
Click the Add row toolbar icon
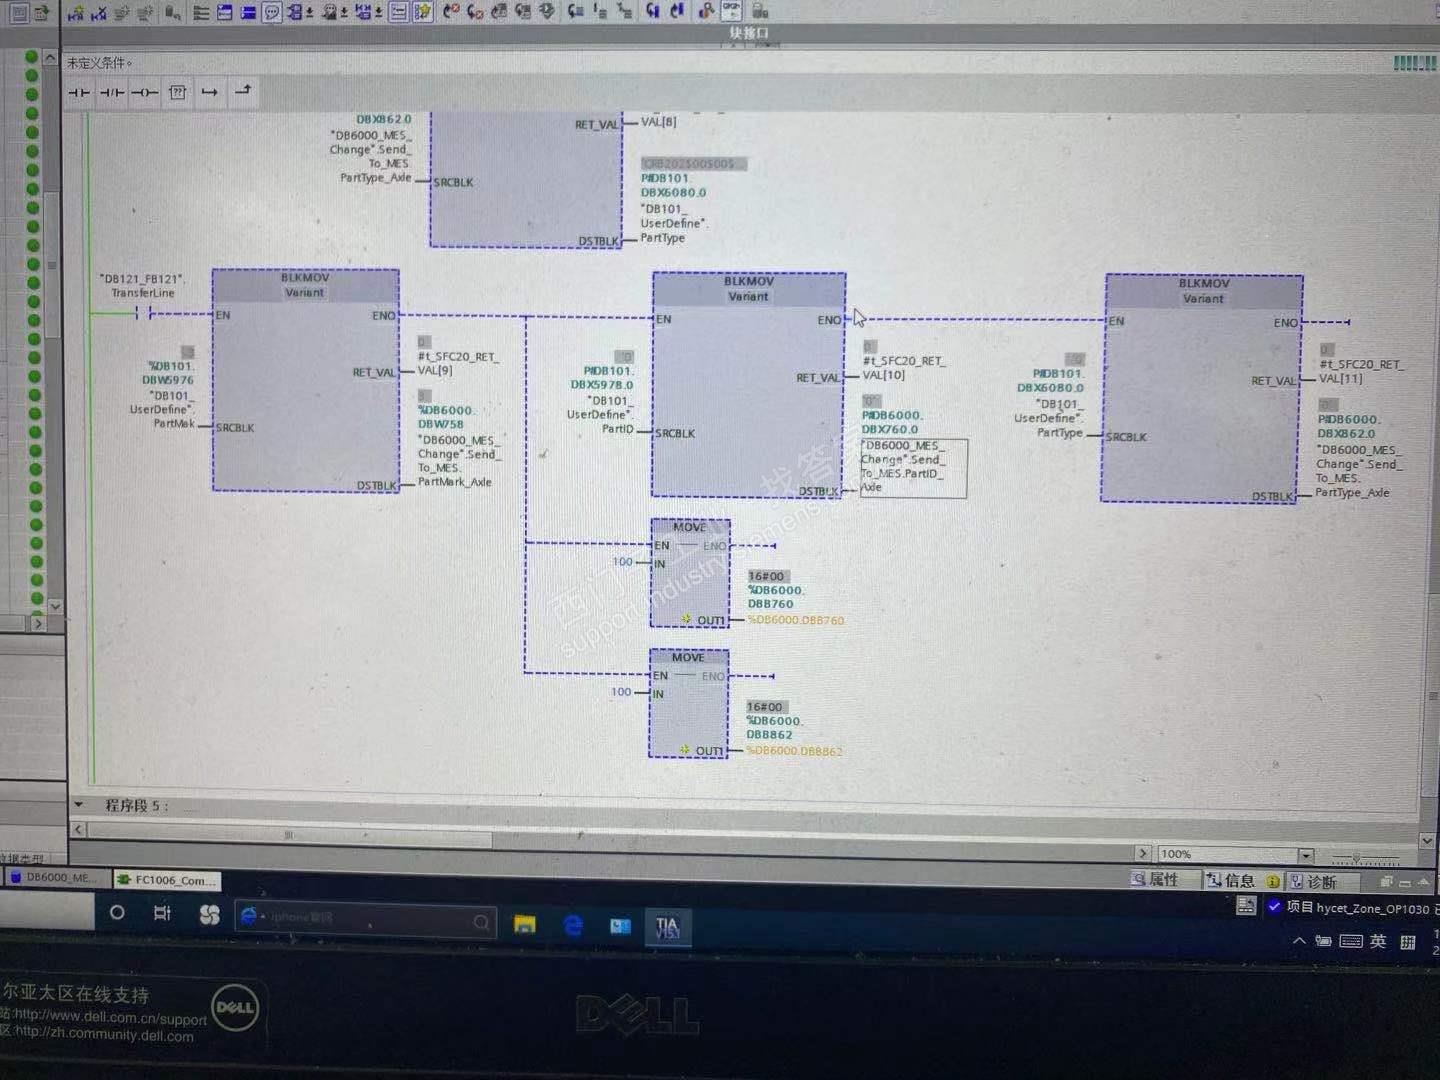tap(145, 12)
